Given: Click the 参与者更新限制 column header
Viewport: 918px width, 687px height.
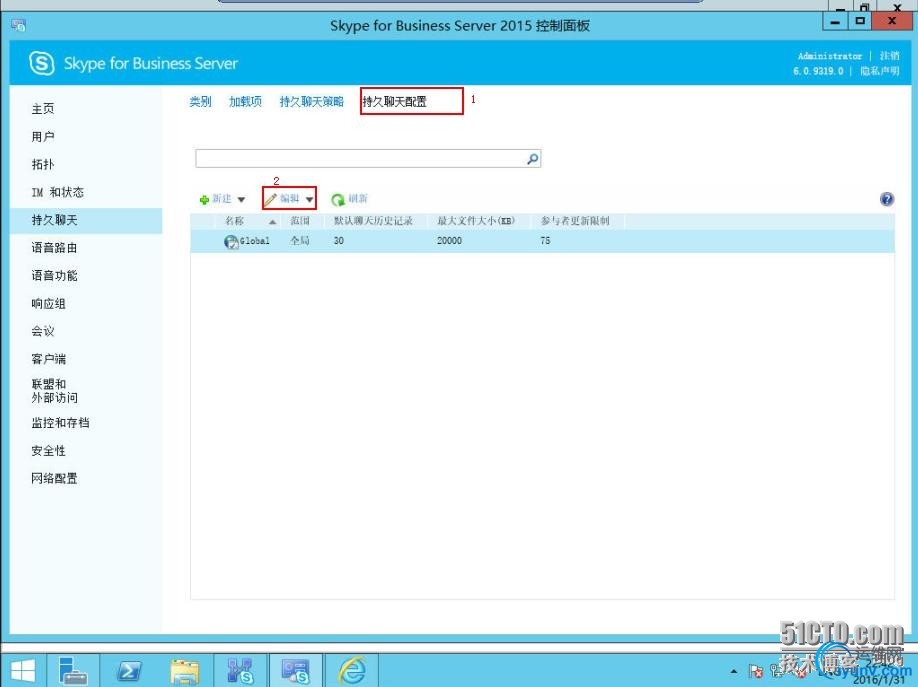Looking at the screenshot, I should click(575, 221).
